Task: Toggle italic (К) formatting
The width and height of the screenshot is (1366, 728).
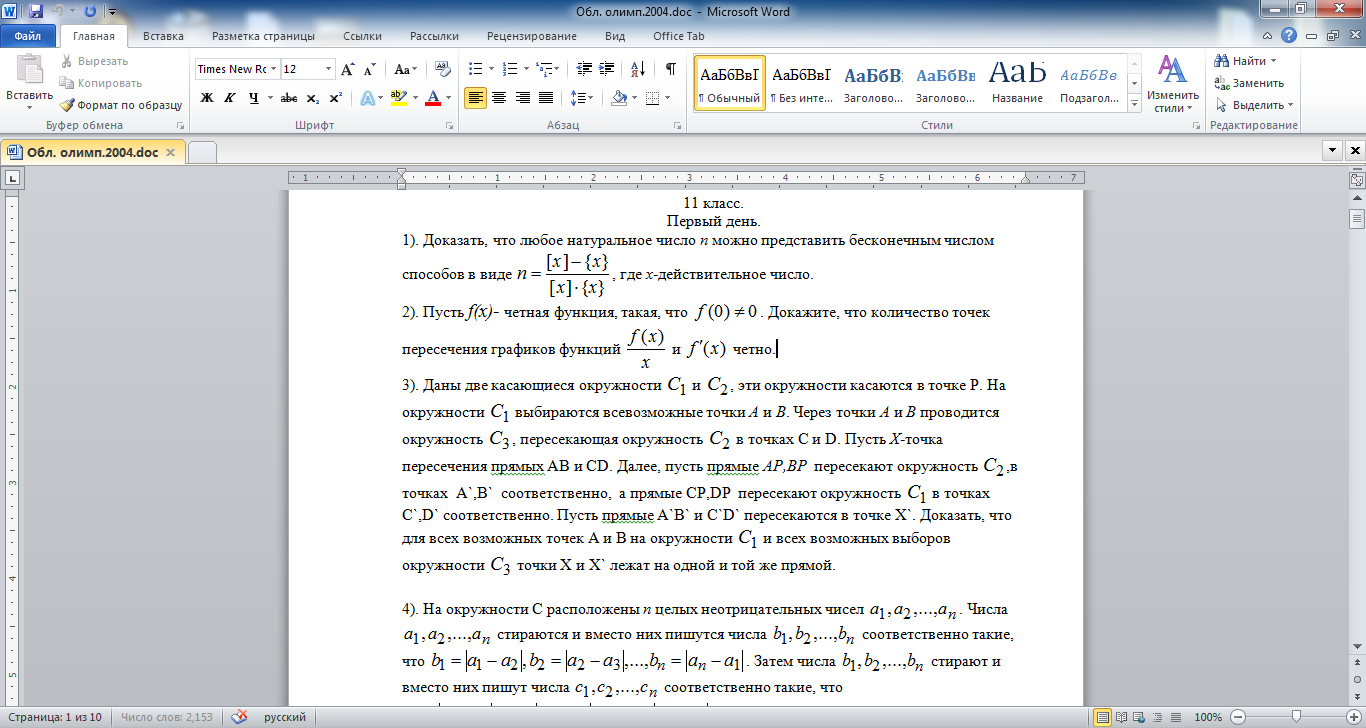Action: click(x=230, y=98)
